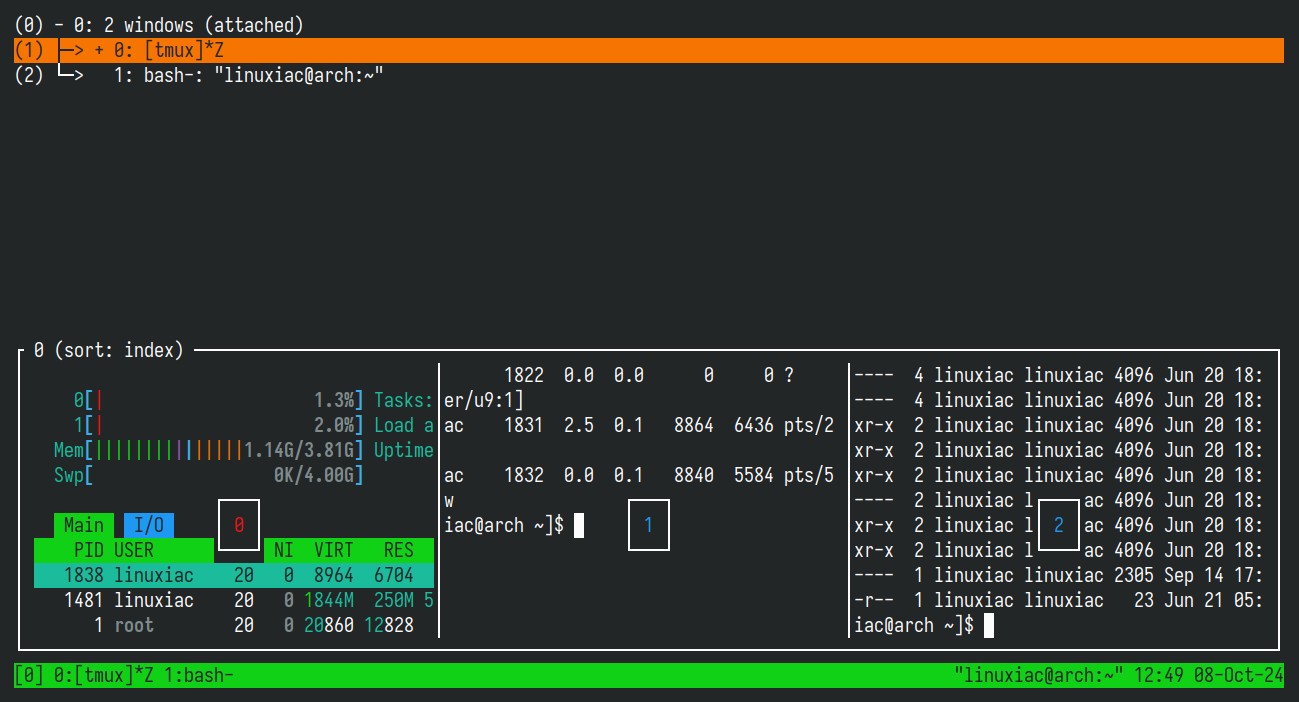
Task: Select htop root process PID 1
Action: pyautogui.click(x=234, y=625)
